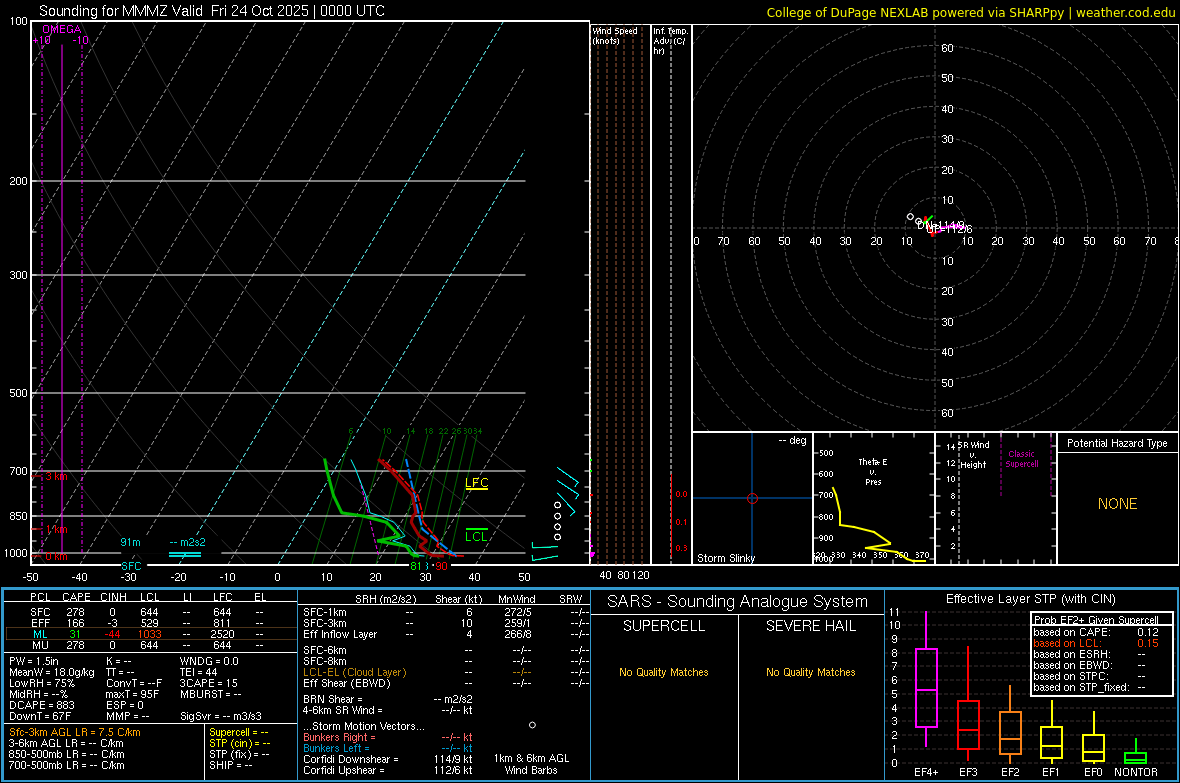Click the Storm Slinky red circle marker
Screen dimensions: 1180x783
(752, 498)
